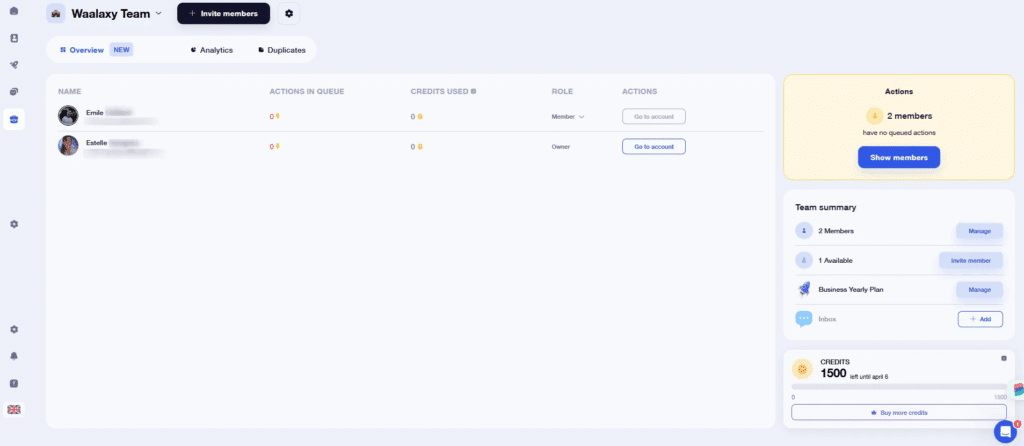Click the notification bell in sidebar

tap(14, 356)
